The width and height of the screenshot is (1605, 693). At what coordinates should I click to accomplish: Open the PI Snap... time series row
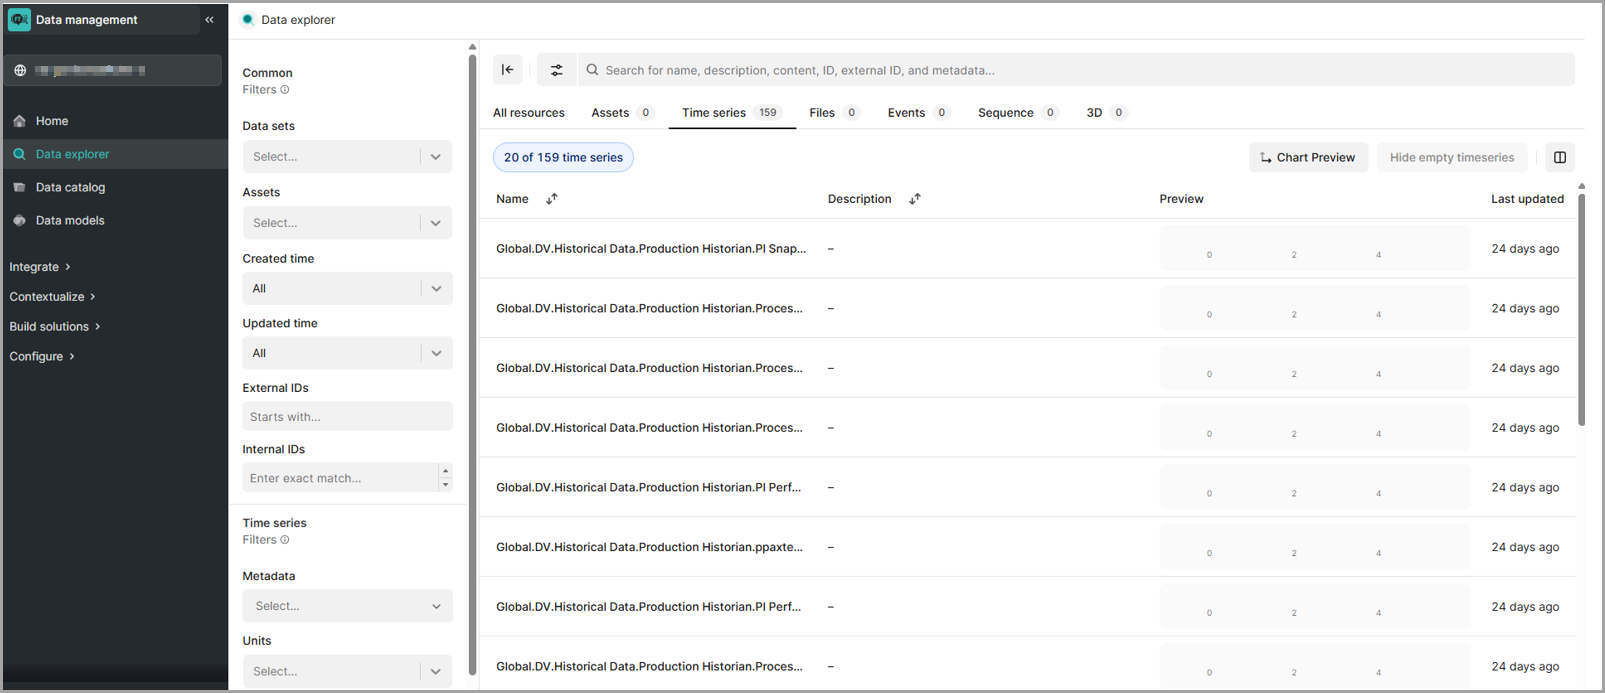(x=1027, y=249)
